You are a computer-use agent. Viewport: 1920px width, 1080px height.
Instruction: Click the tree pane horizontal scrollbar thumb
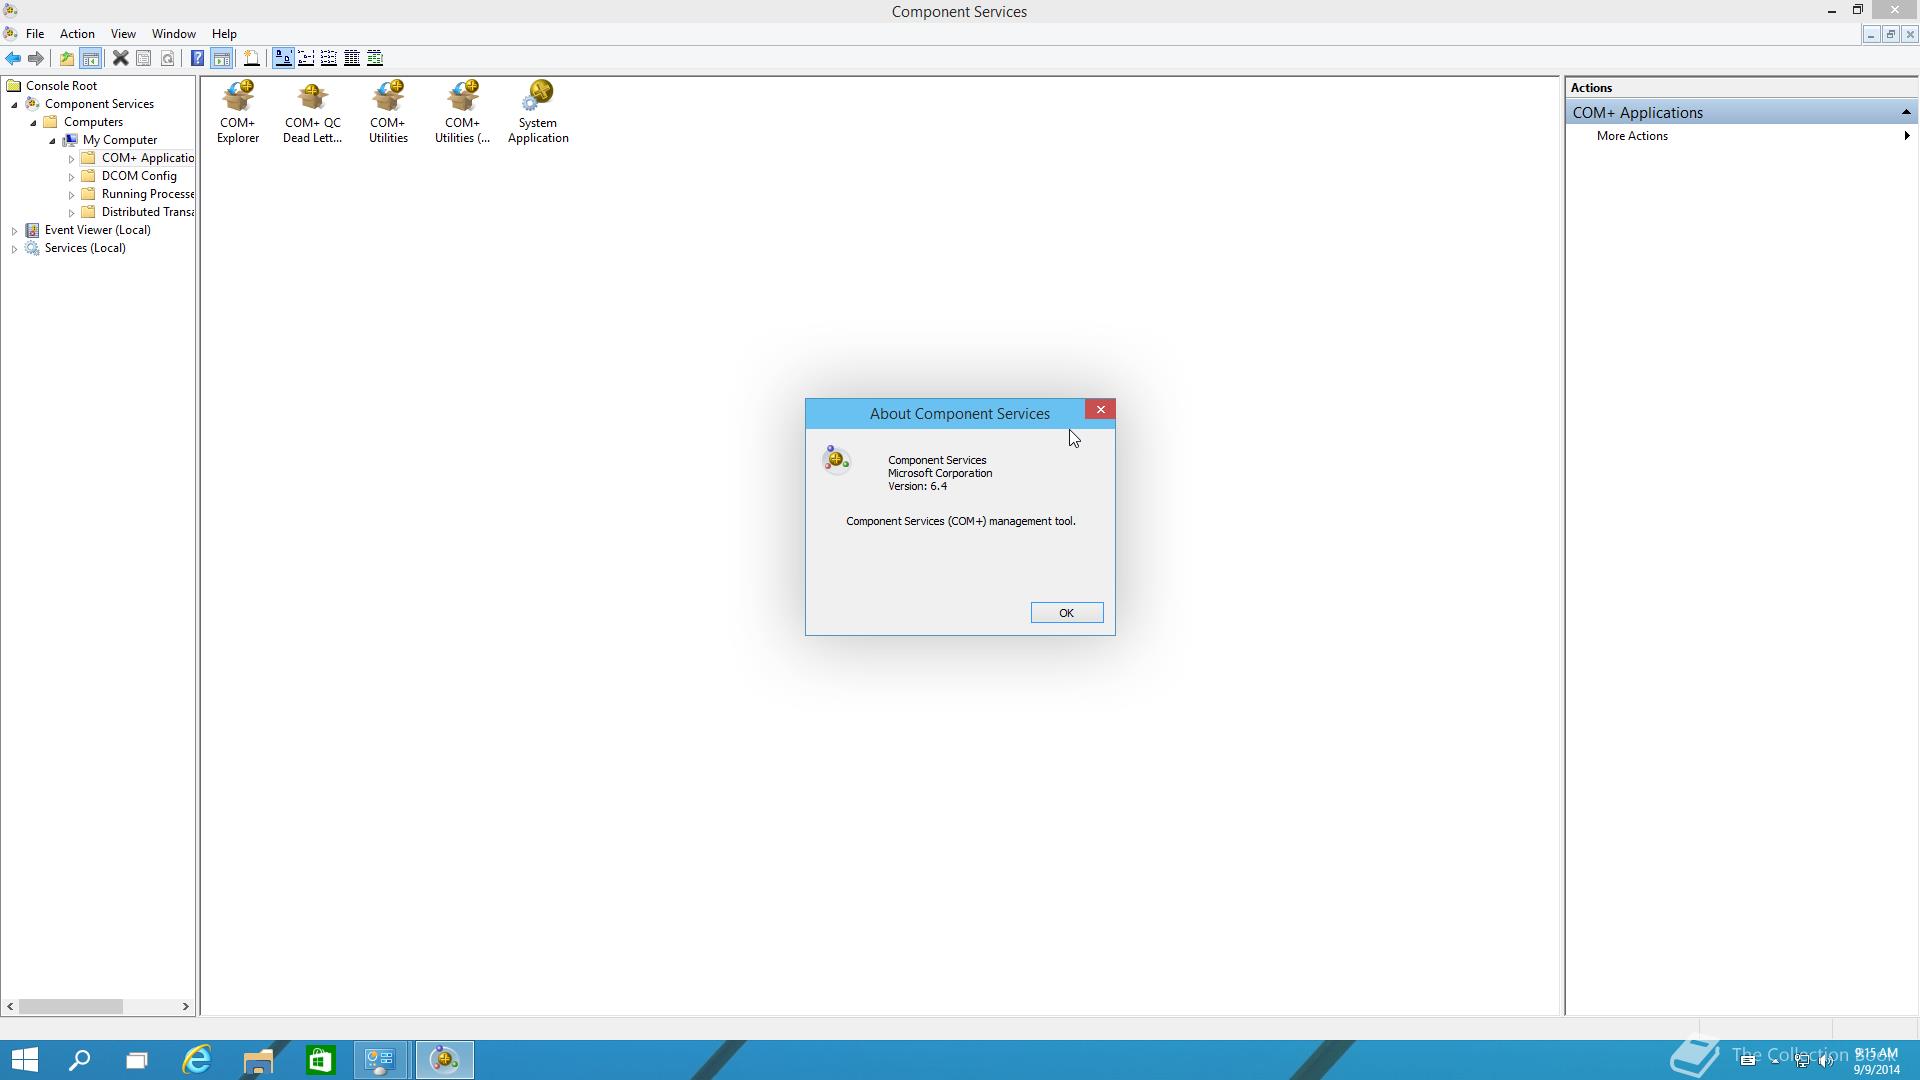click(70, 1007)
